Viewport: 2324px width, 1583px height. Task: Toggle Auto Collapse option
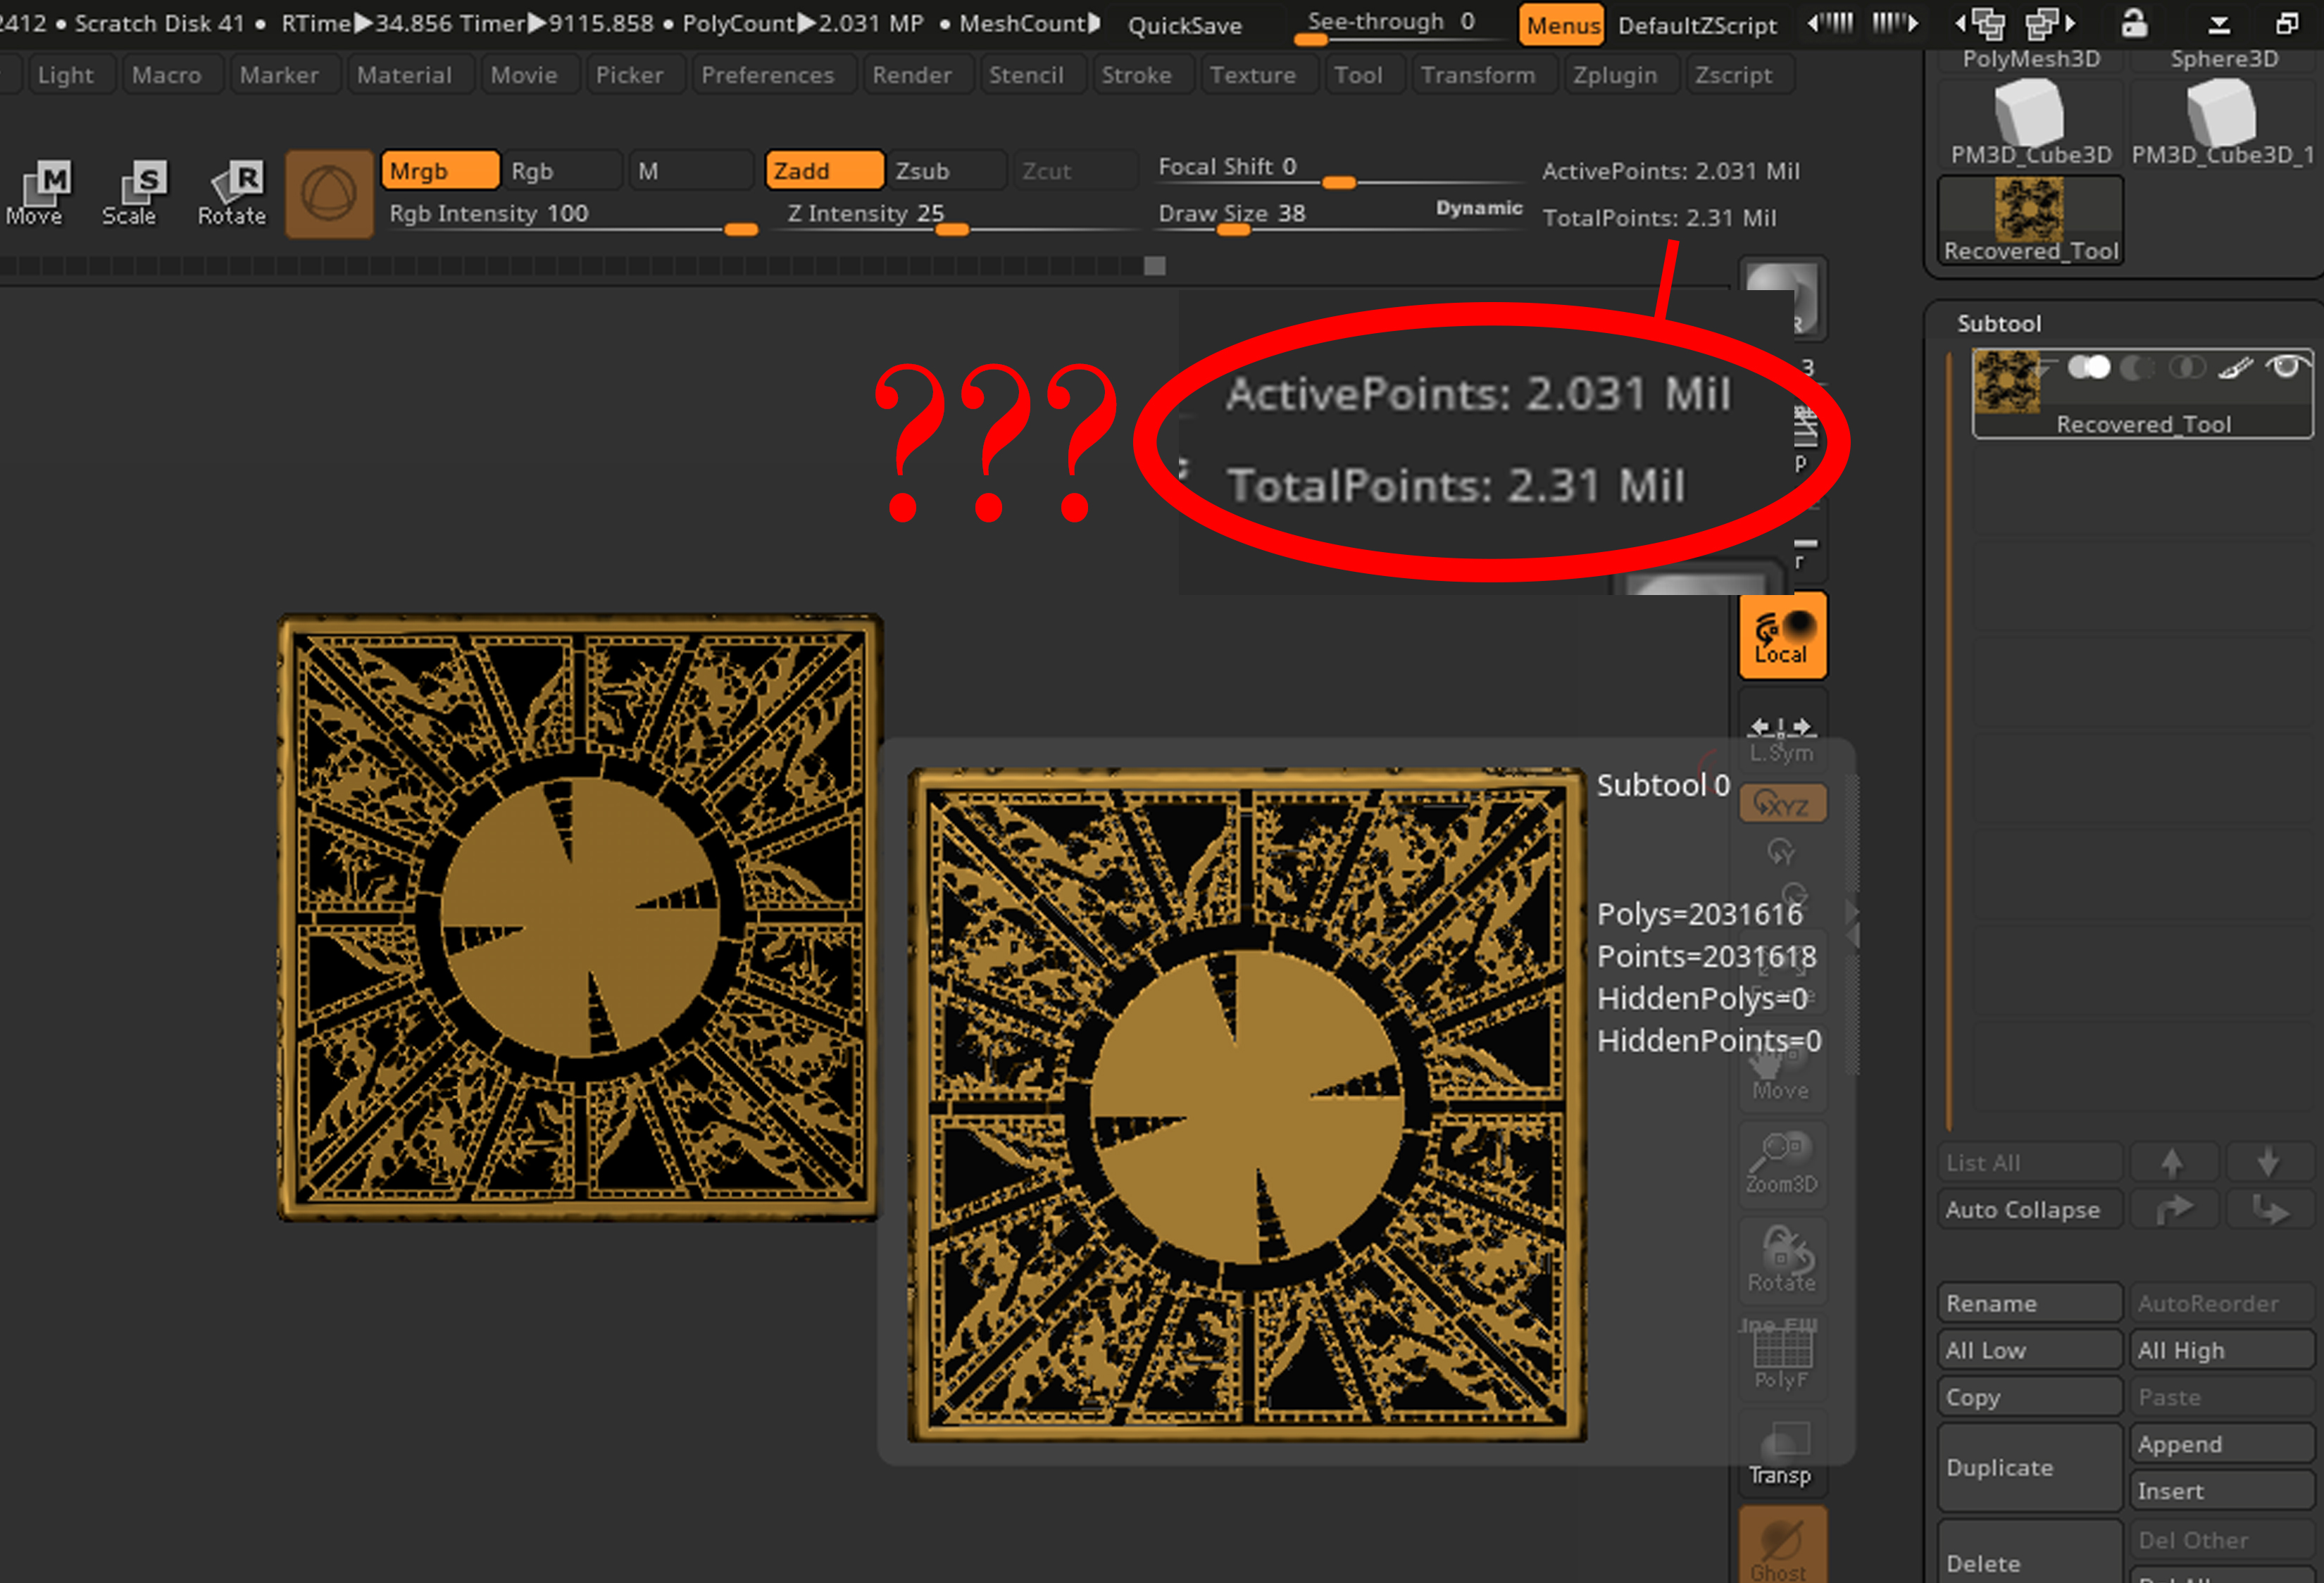coord(2029,1210)
